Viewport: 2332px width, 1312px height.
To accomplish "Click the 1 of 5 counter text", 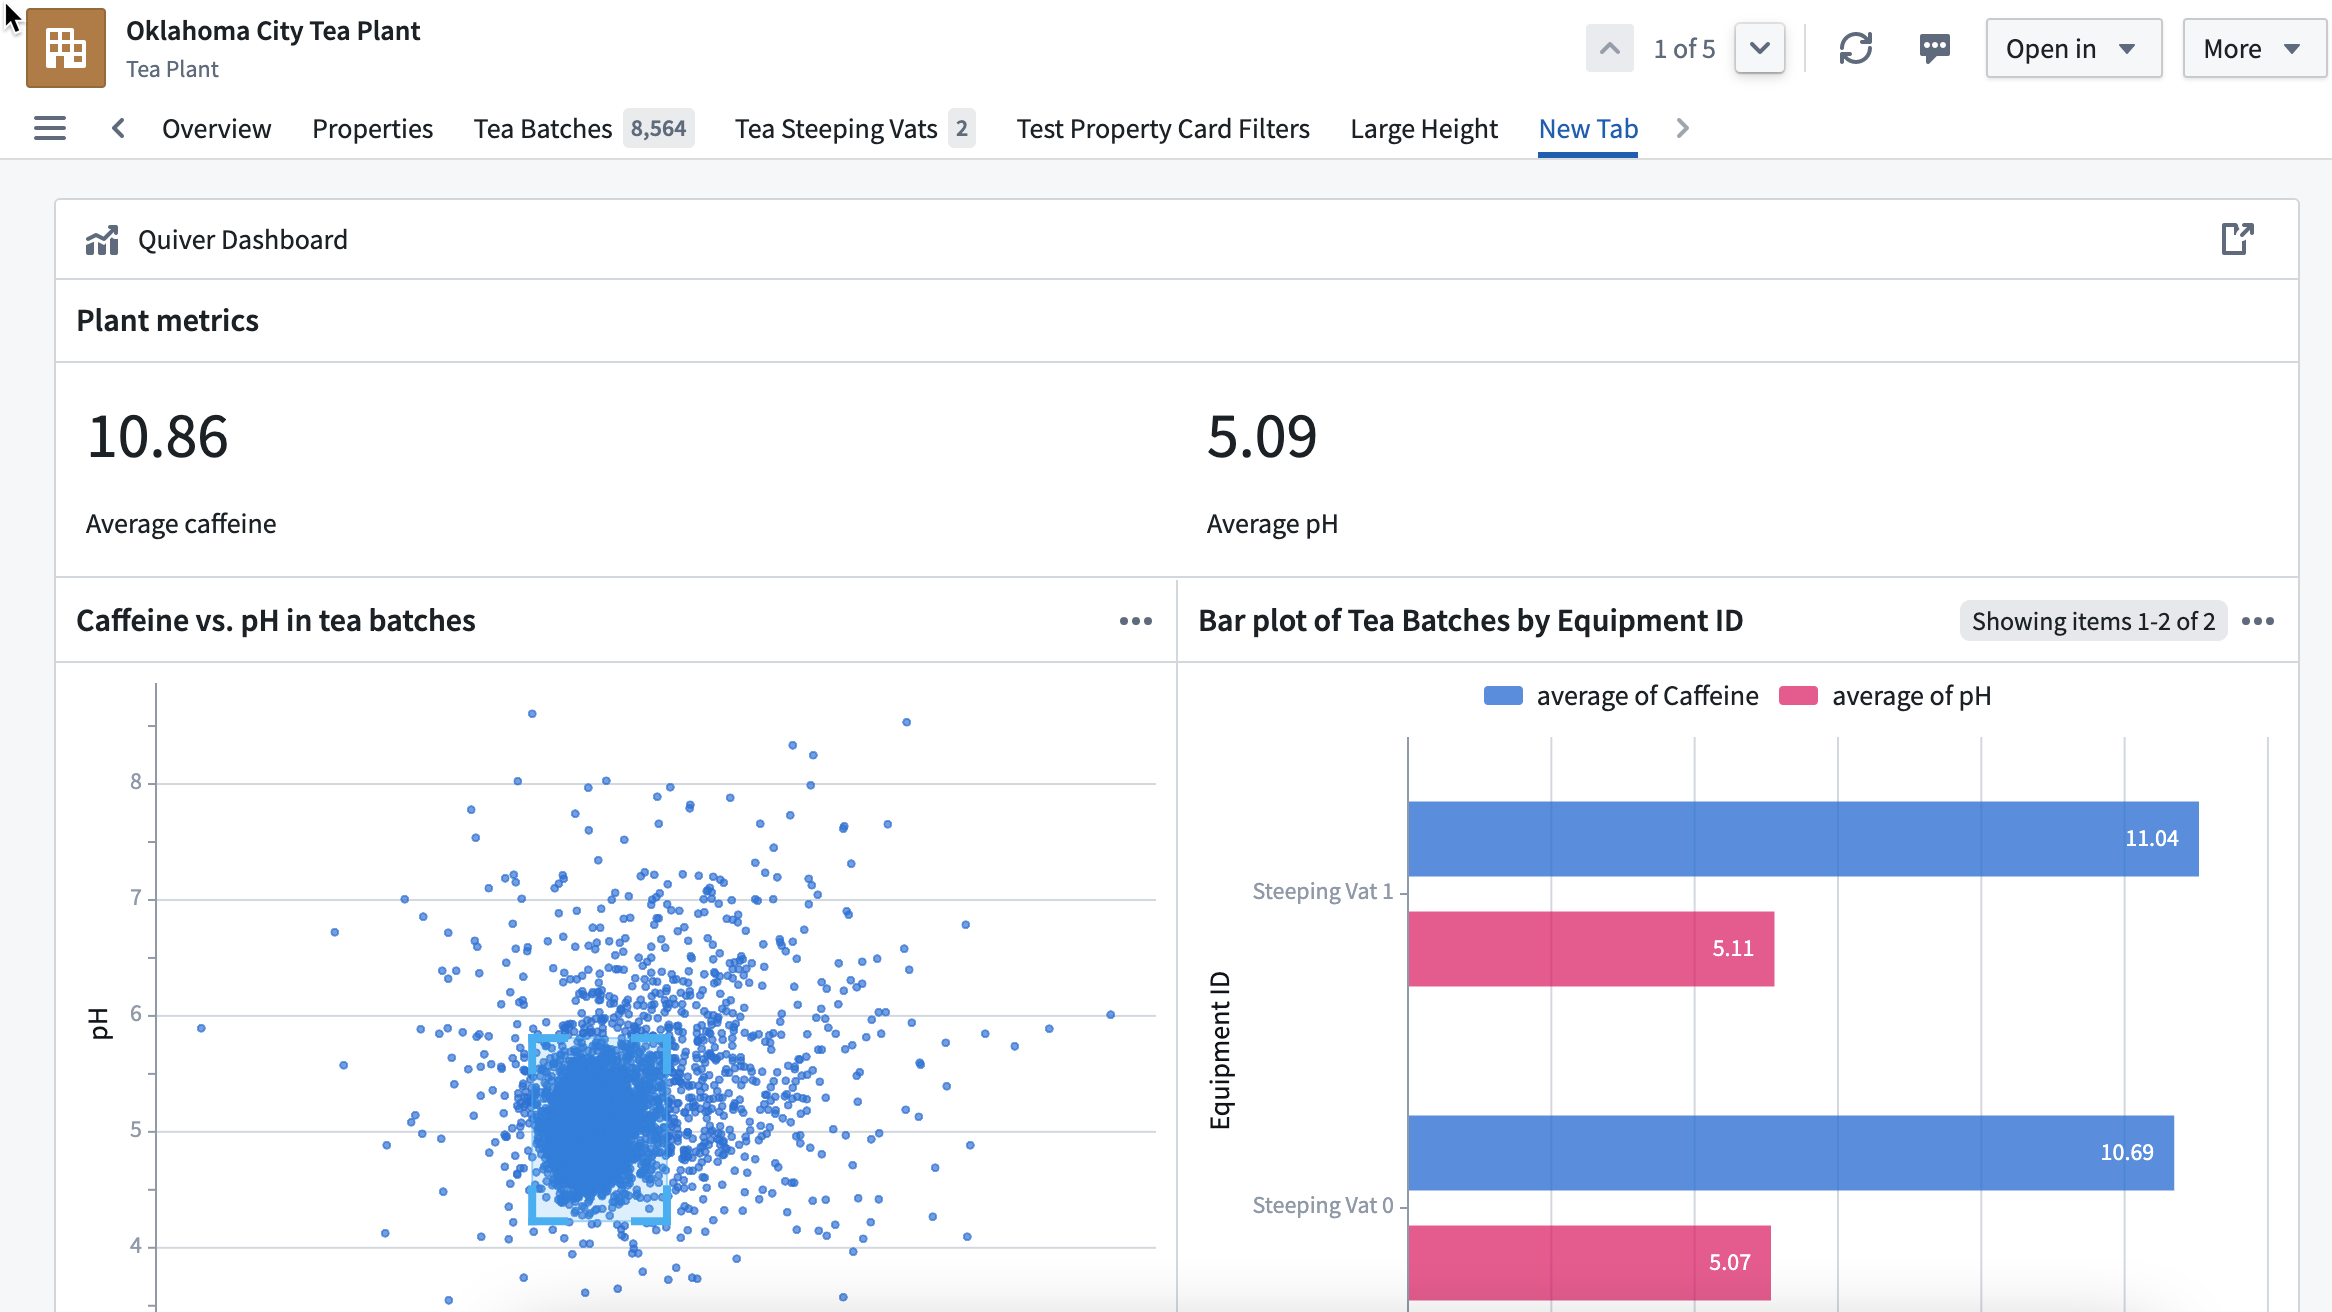I will [1684, 48].
